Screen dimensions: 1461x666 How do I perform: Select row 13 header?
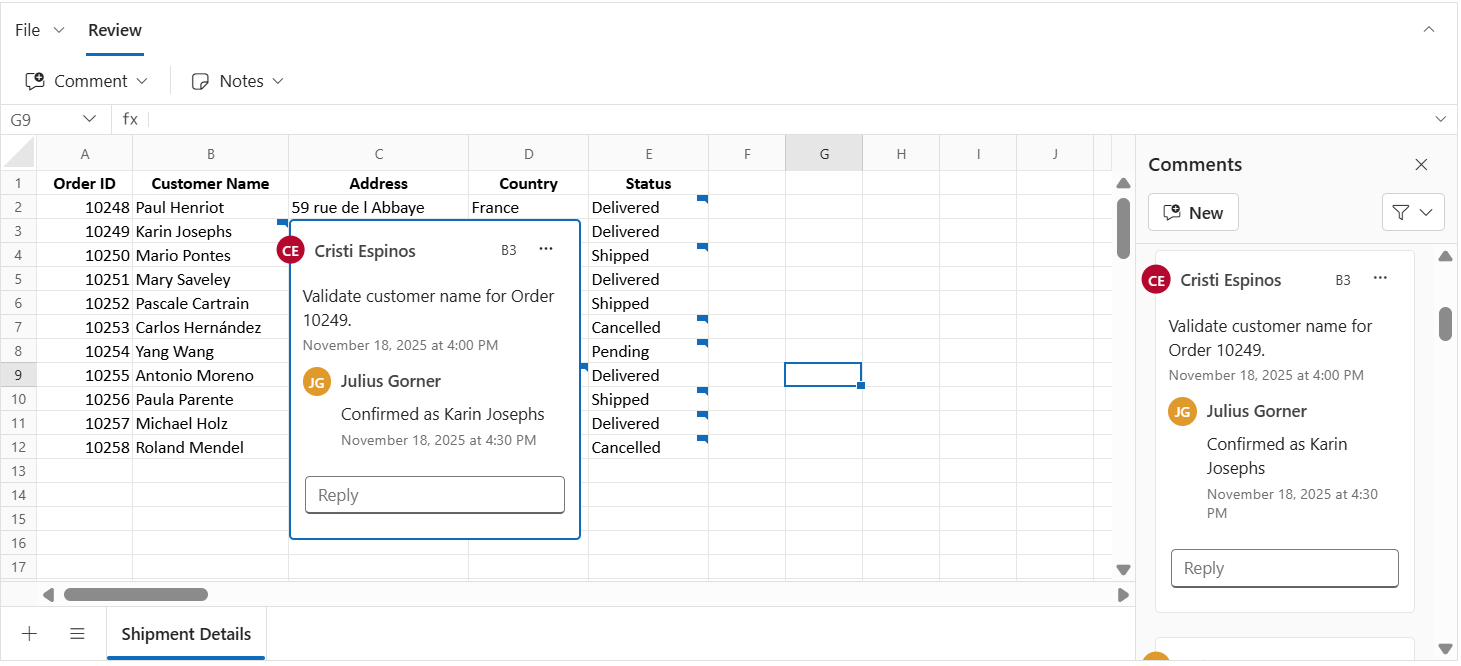18,471
